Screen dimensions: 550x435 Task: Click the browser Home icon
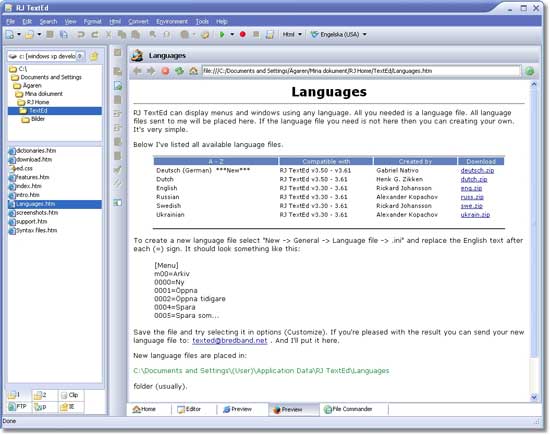[193, 71]
